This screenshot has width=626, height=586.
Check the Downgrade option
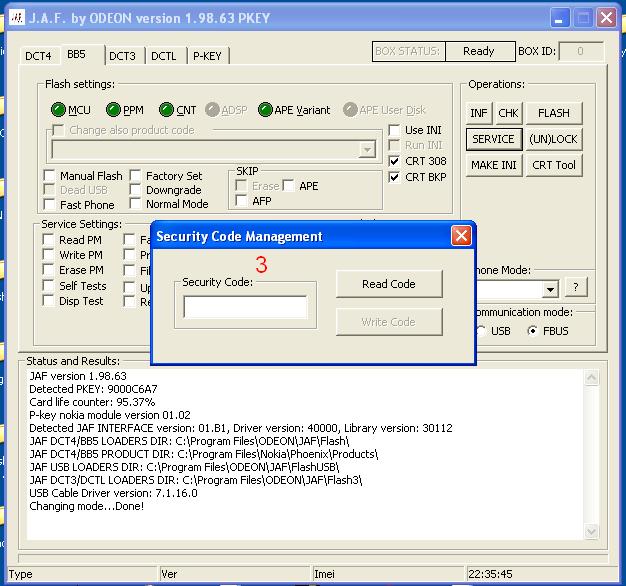pos(135,190)
